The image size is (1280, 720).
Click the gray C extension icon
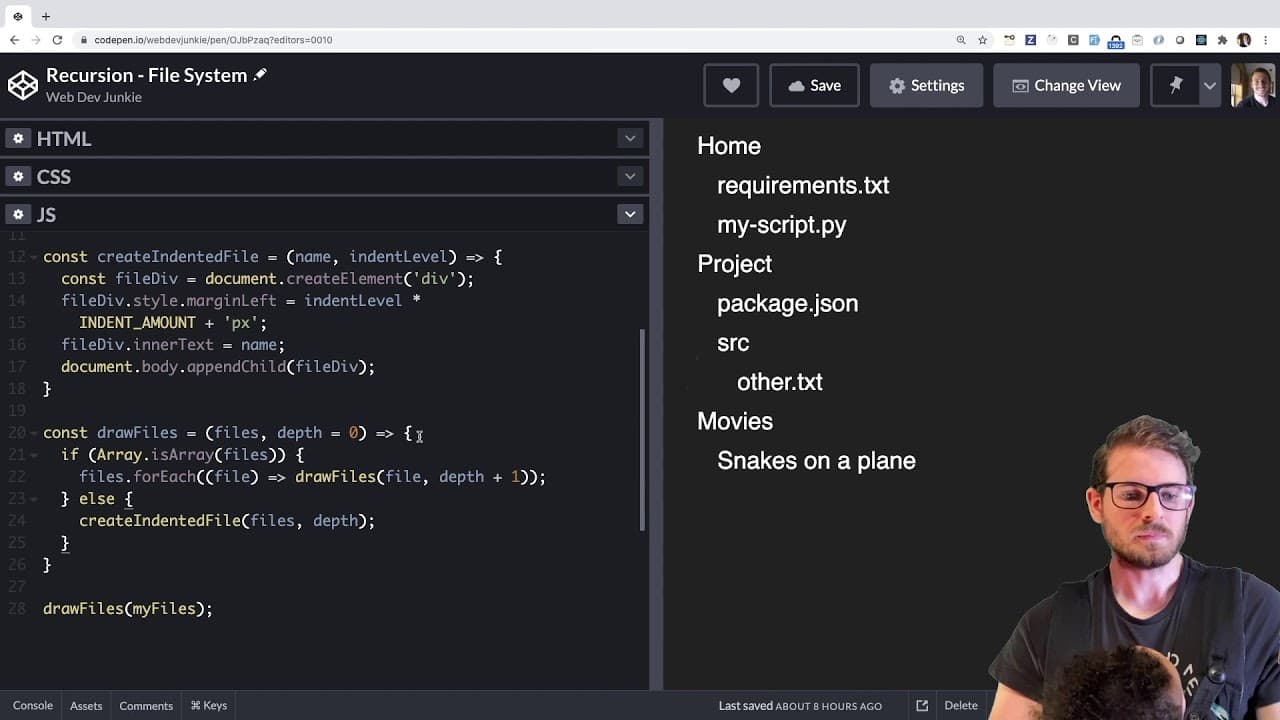coord(1073,40)
